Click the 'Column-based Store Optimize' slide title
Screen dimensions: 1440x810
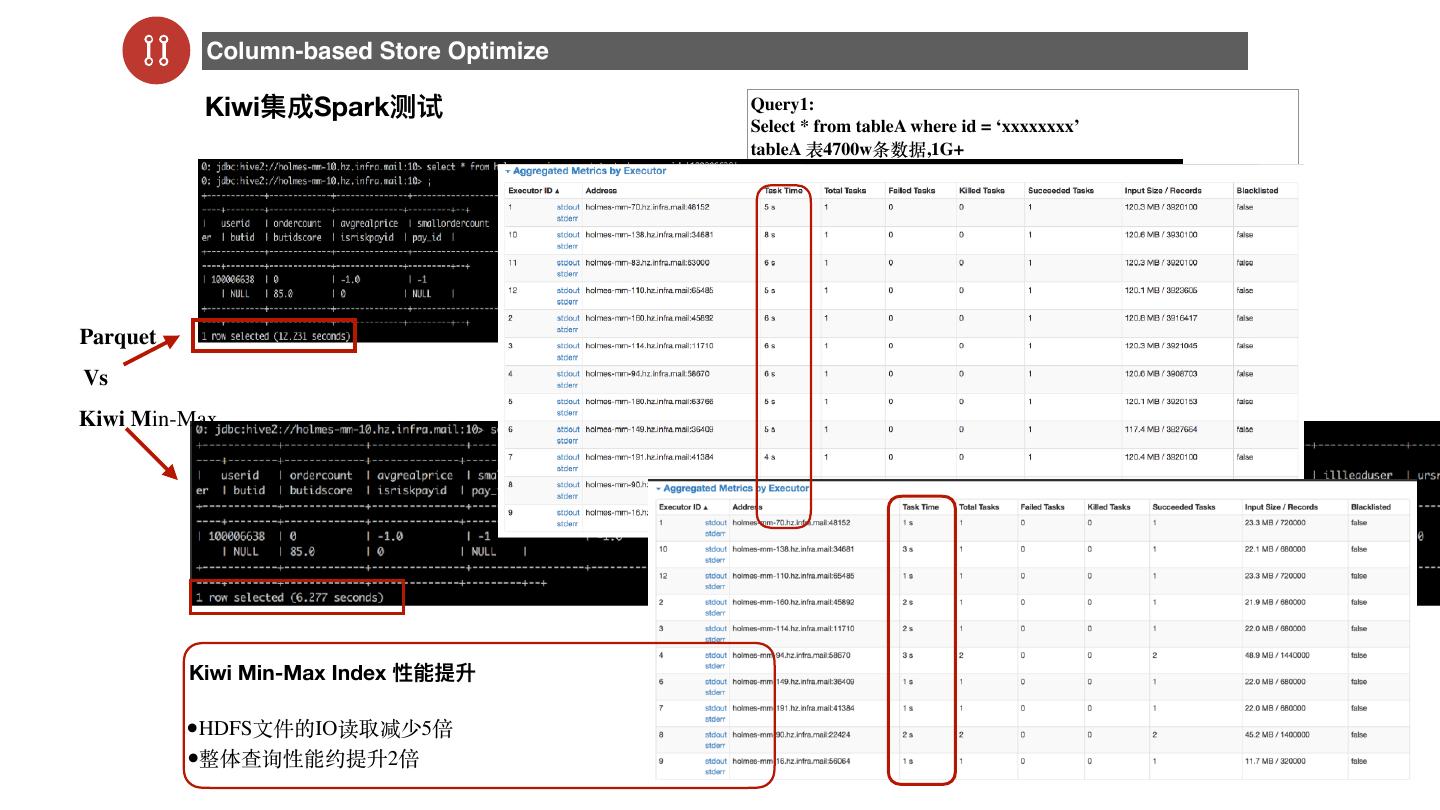377,51
